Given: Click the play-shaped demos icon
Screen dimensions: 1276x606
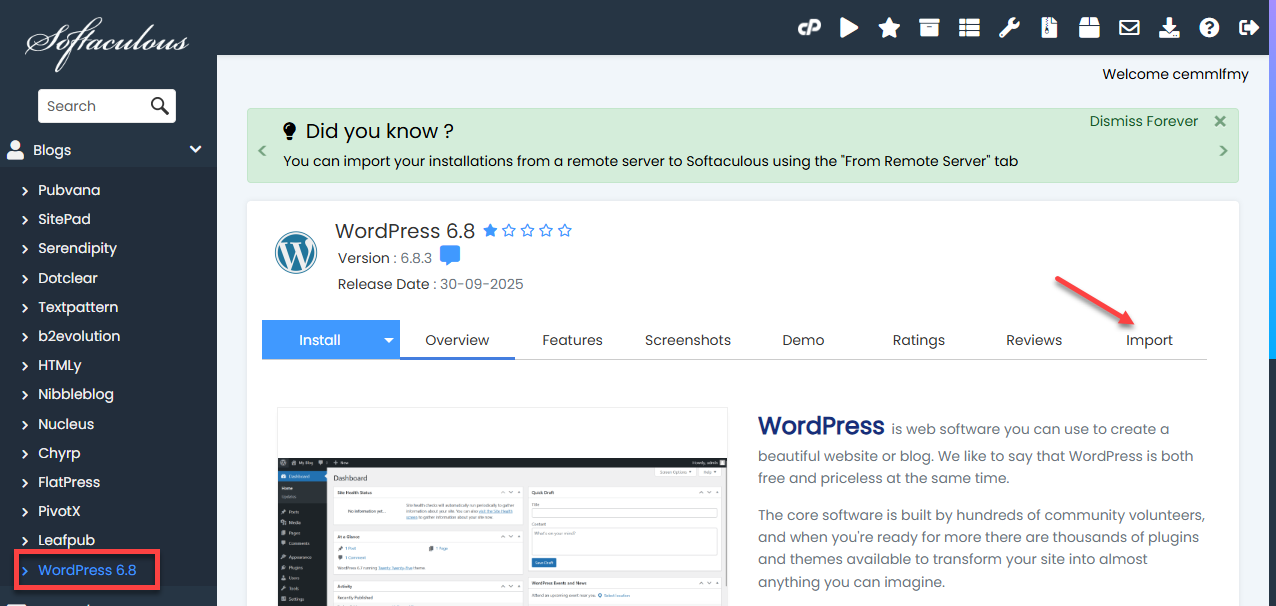Looking at the screenshot, I should pyautogui.click(x=849, y=28).
